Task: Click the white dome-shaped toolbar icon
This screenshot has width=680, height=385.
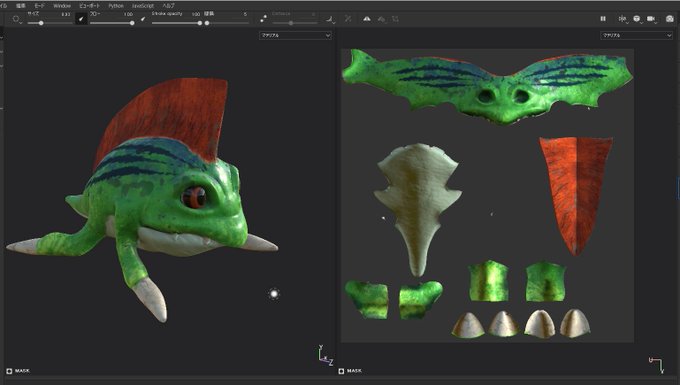Action: coord(367,19)
